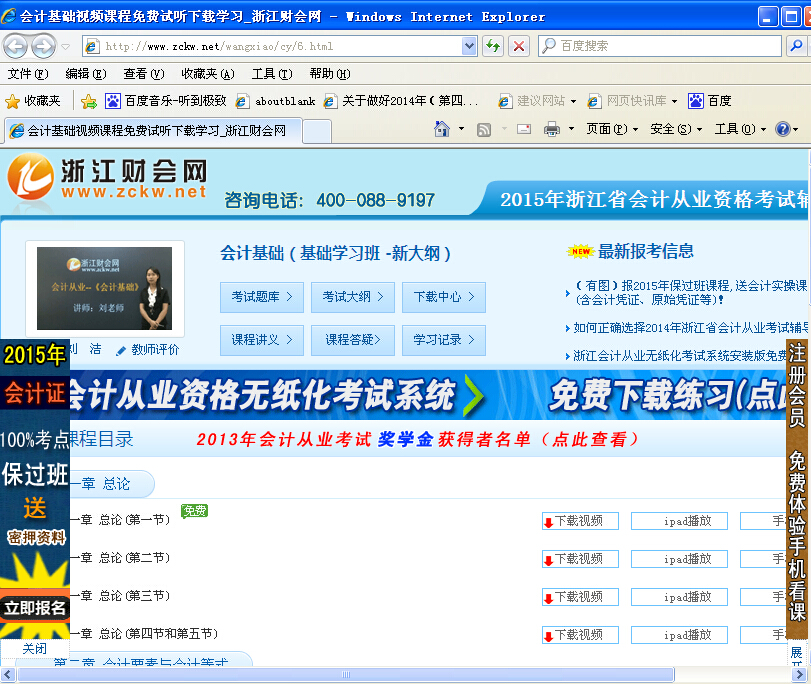Open the 学习记录 button
The width and height of the screenshot is (811, 684).
click(x=444, y=340)
